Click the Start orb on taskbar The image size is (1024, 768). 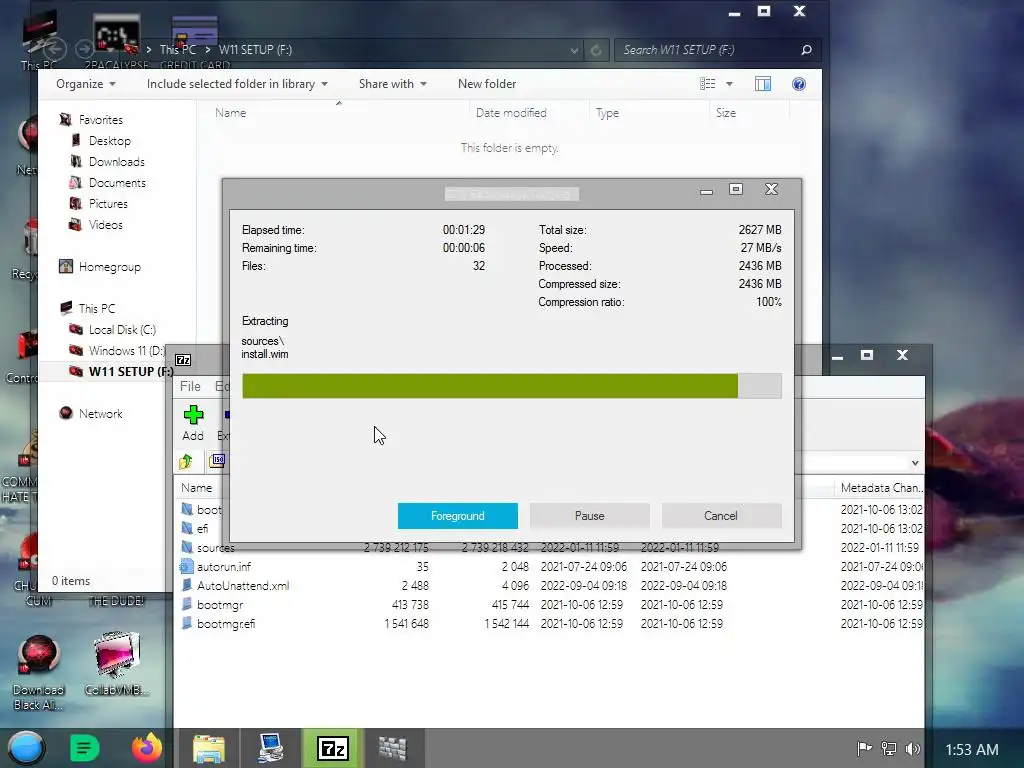(26, 748)
